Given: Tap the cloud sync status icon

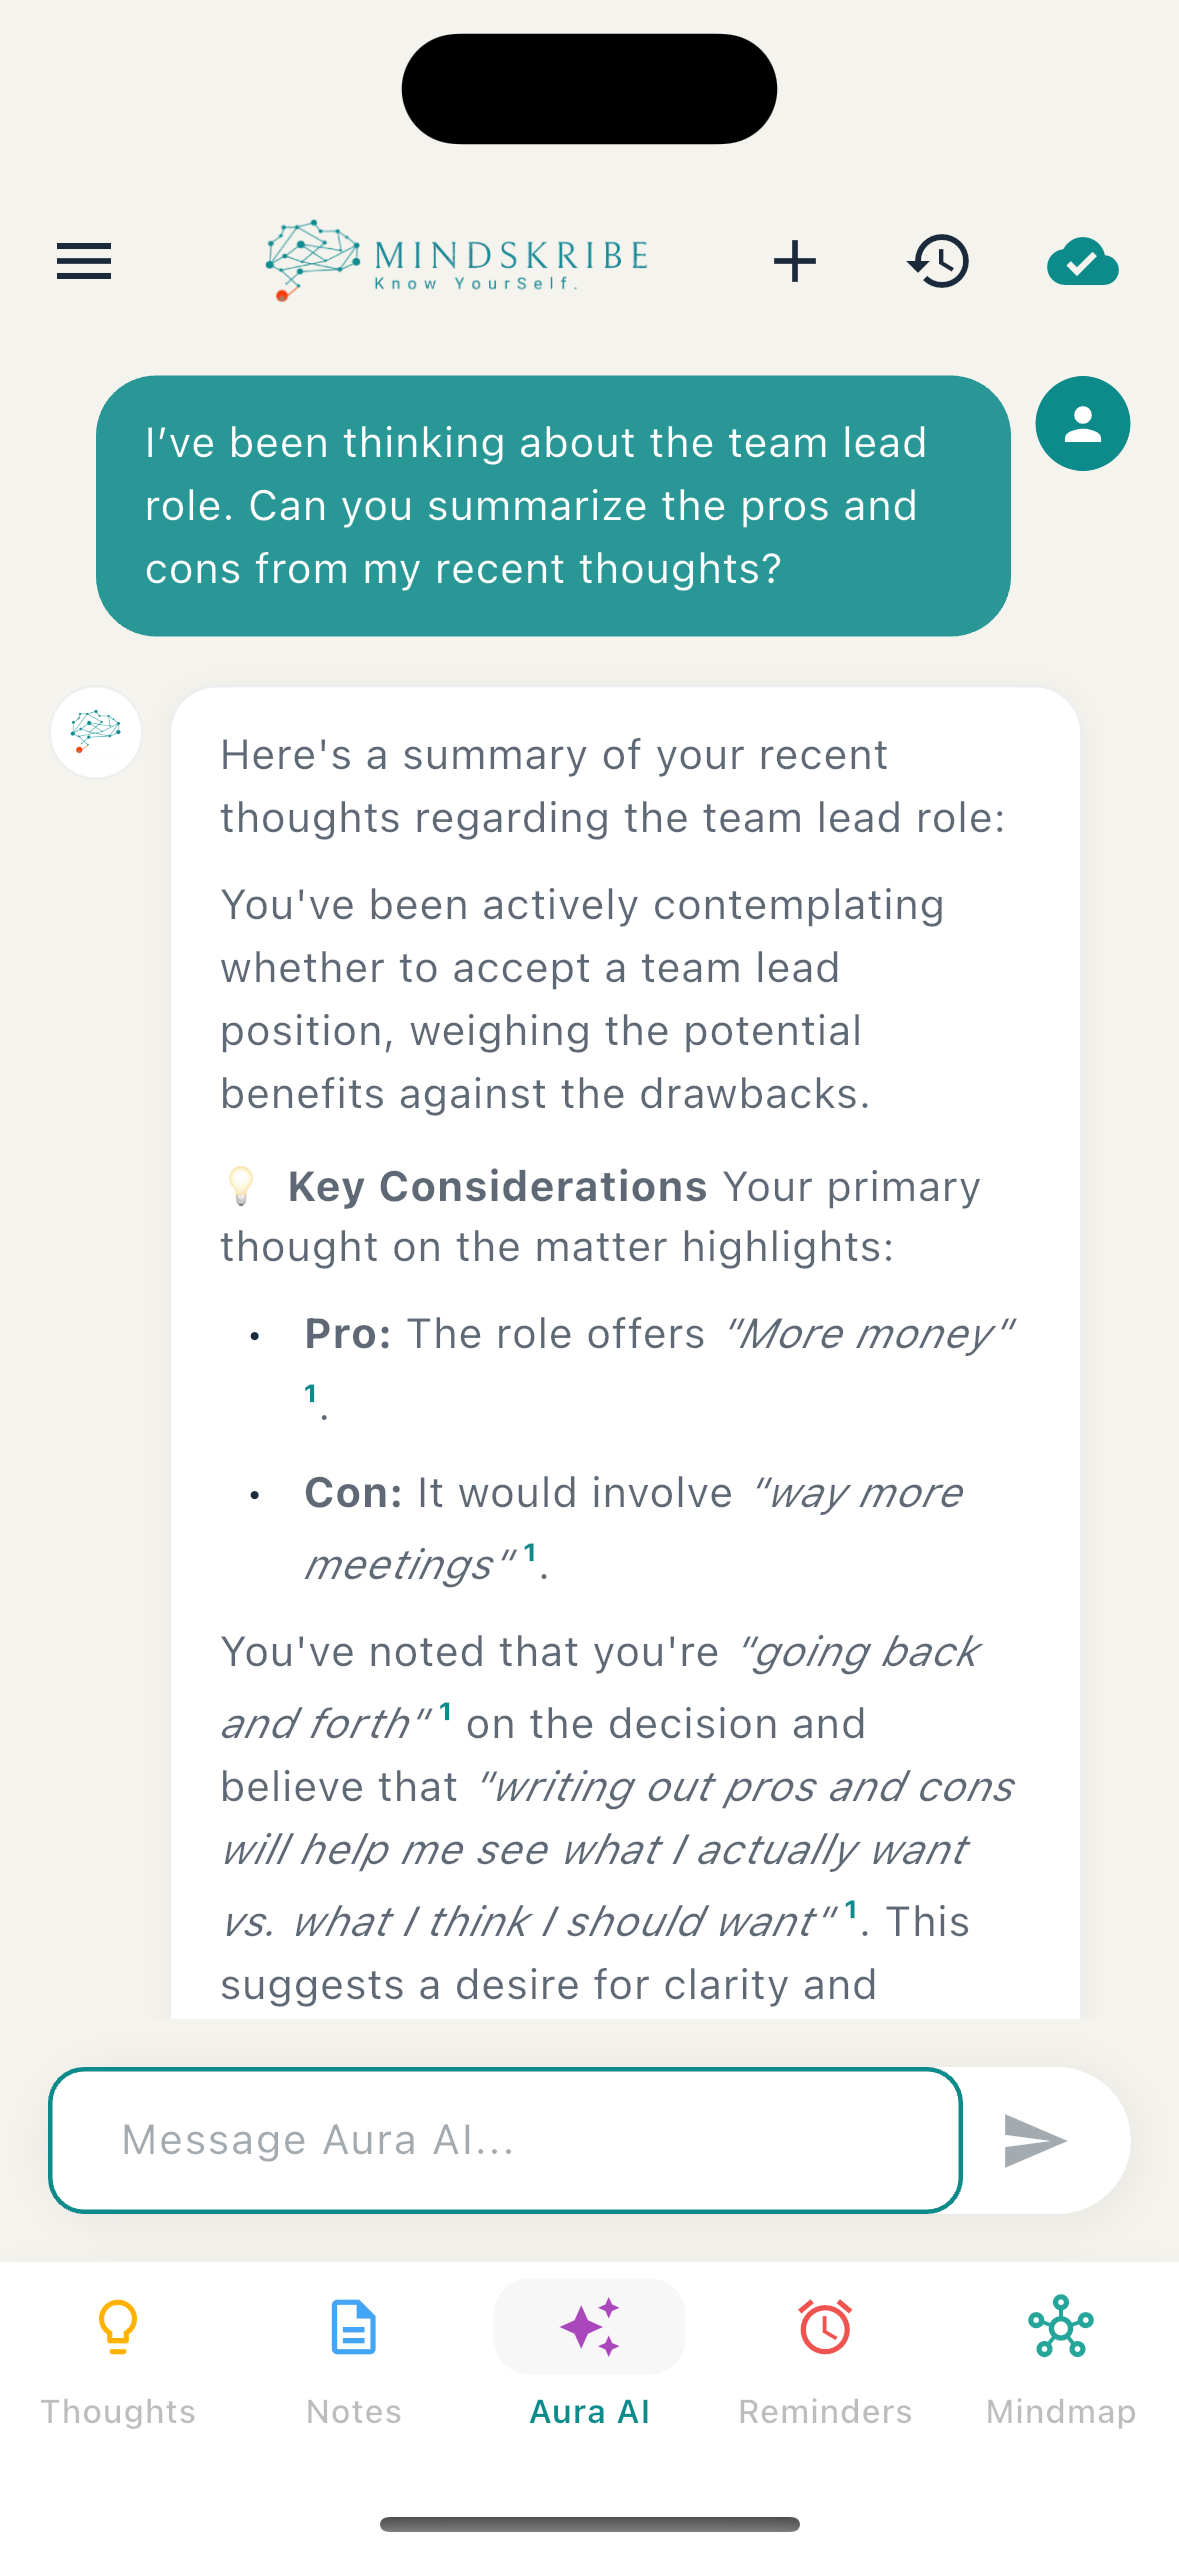Looking at the screenshot, I should [x=1082, y=262].
